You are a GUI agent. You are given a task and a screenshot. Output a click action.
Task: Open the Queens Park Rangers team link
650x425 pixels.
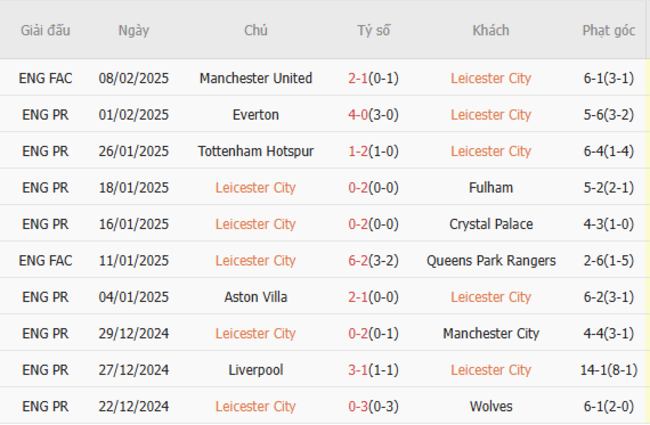point(491,260)
